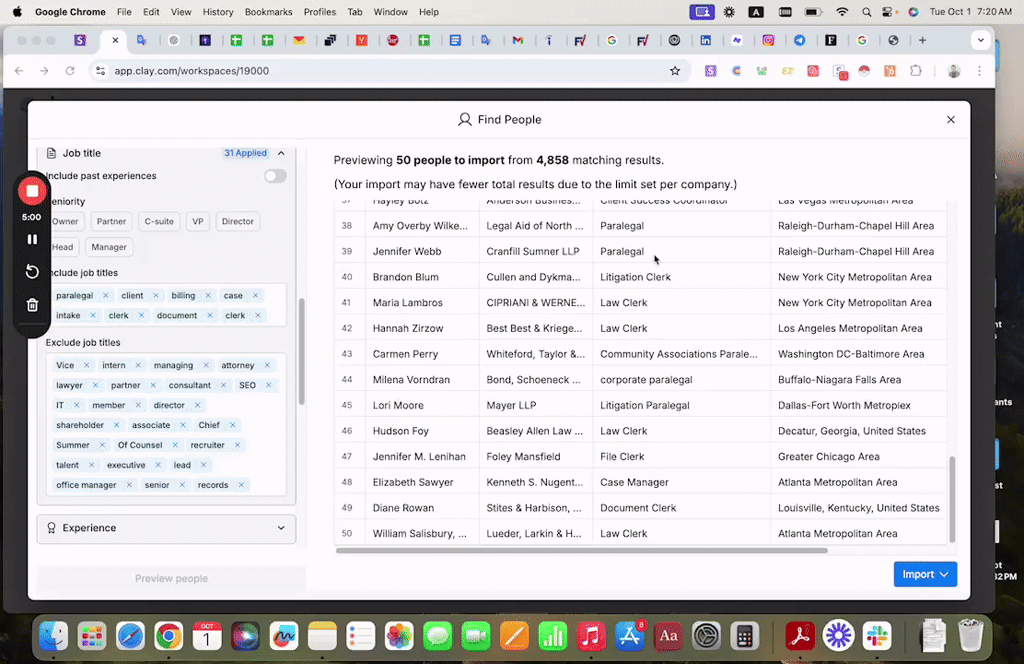
Task: Open the Bookmarks menu in the menu bar
Action: coord(267,12)
